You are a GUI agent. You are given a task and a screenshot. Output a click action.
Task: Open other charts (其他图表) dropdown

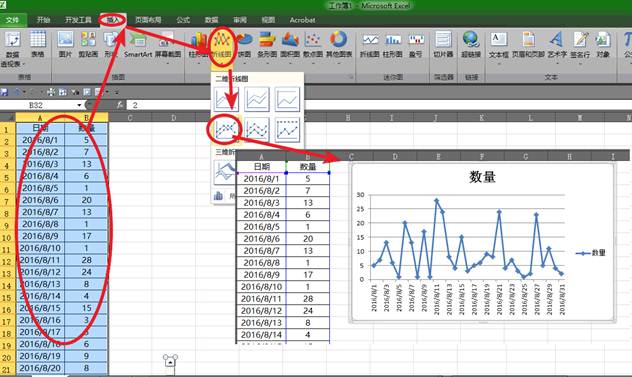click(x=339, y=46)
